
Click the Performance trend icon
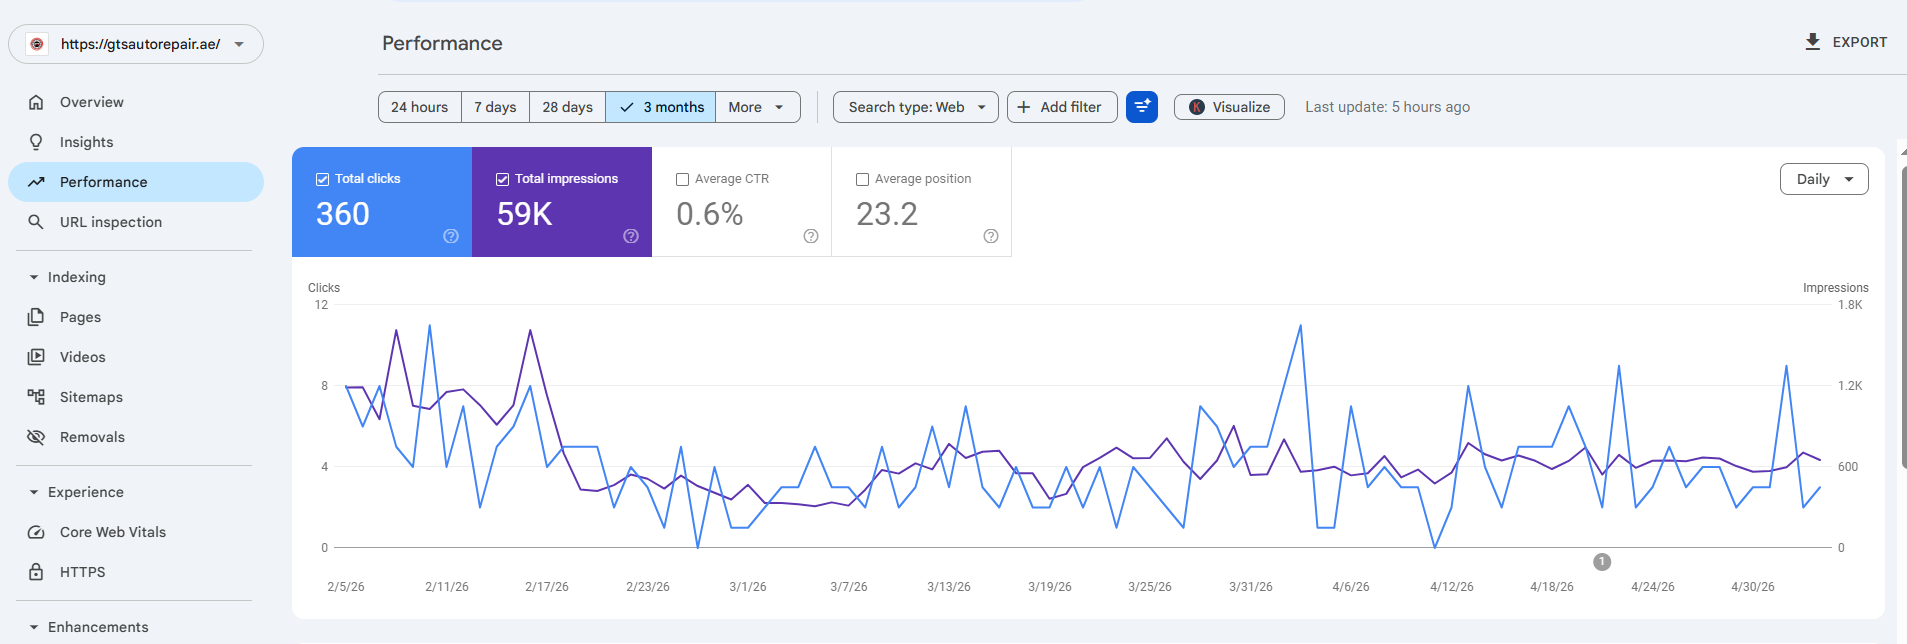pyautogui.click(x=36, y=182)
